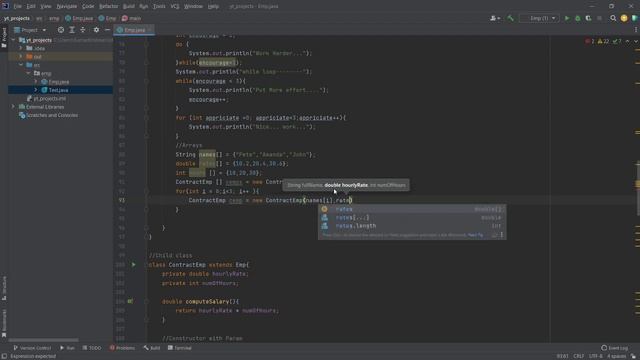This screenshot has height=360, width=640.
Task: Click tool window toggle icon in status bar corner
Action: tap(4, 356)
